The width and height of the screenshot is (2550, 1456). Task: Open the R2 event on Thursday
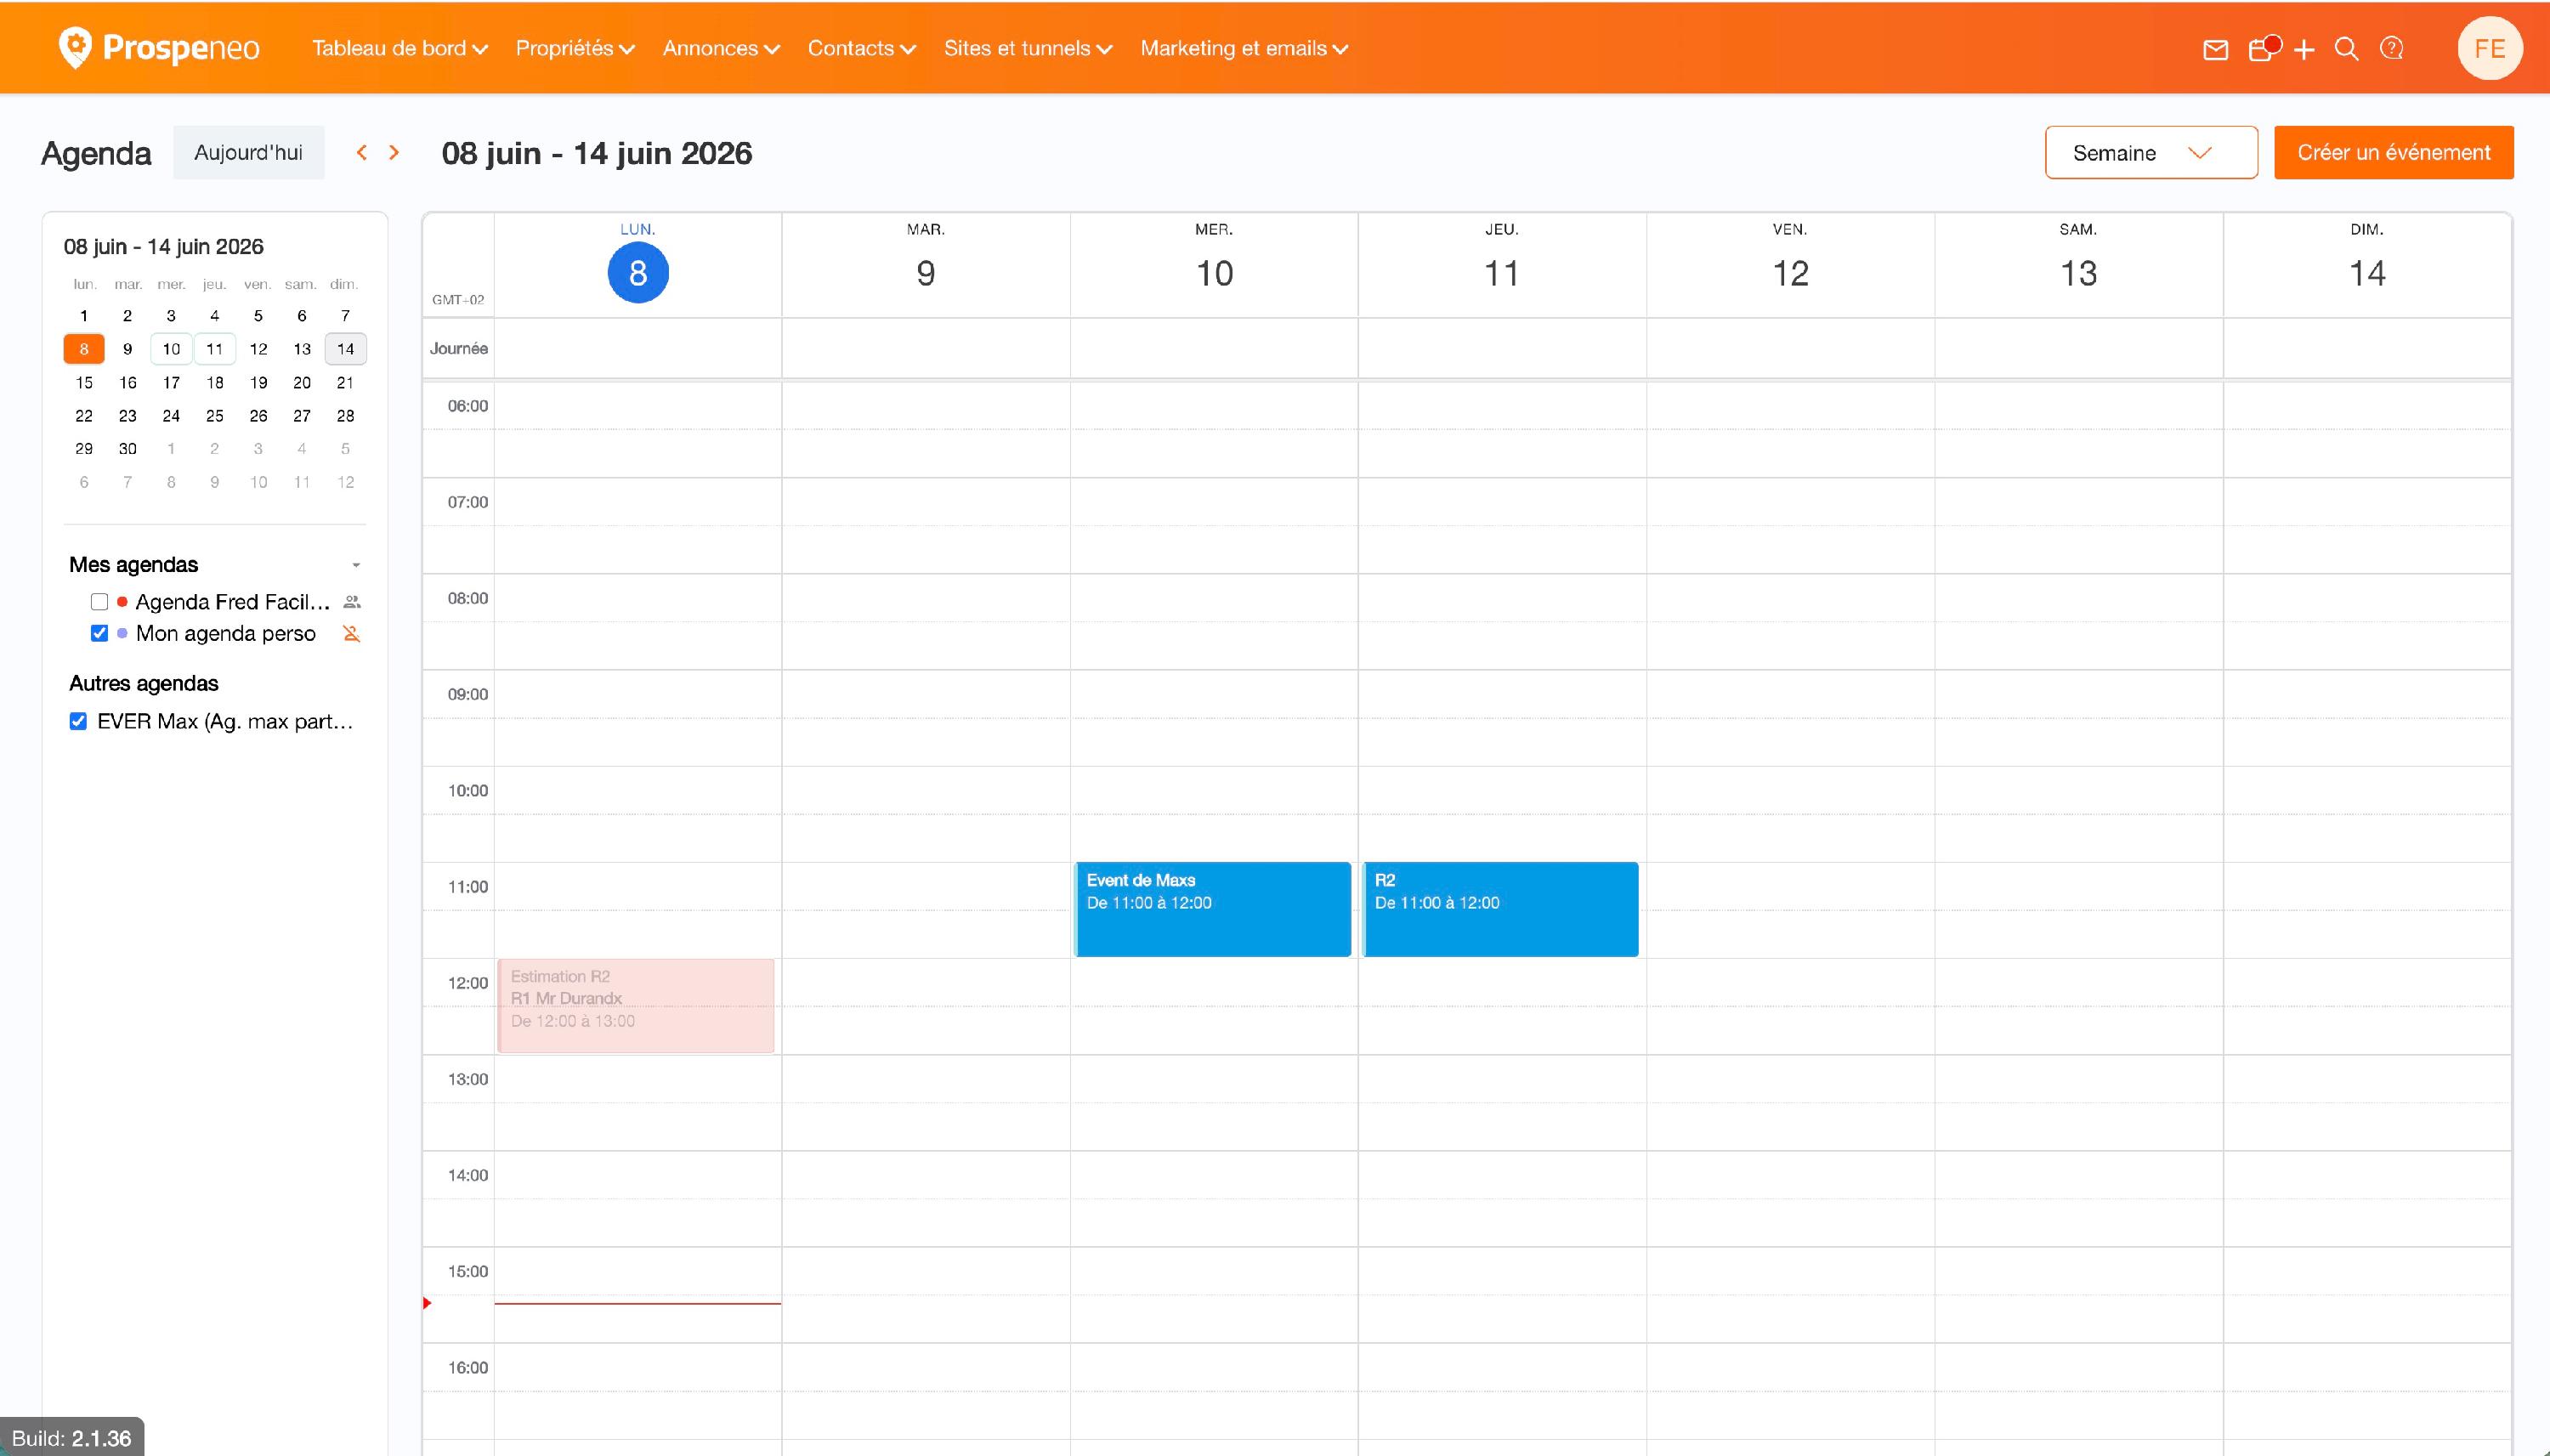1500,909
